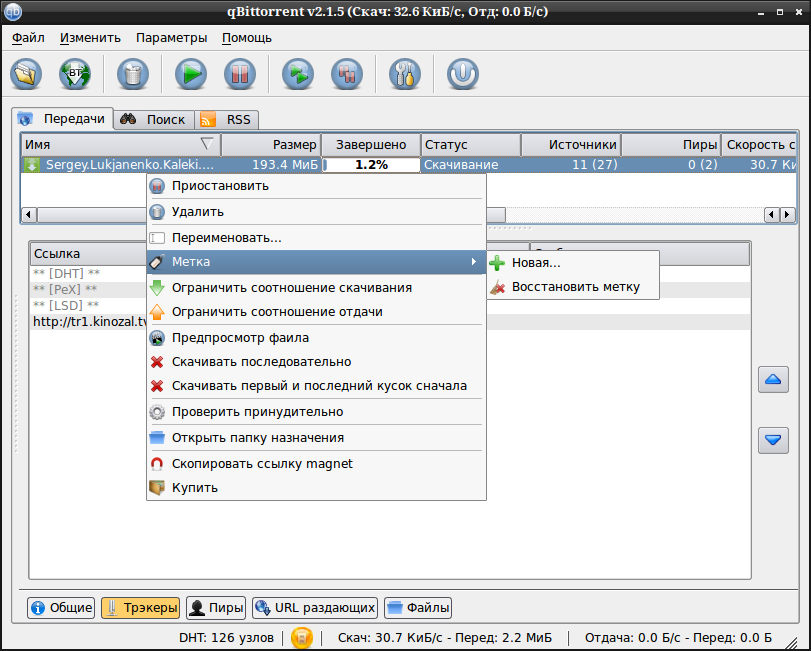Click the trash delete toolbar icon
The image size is (811, 651).
133,74
